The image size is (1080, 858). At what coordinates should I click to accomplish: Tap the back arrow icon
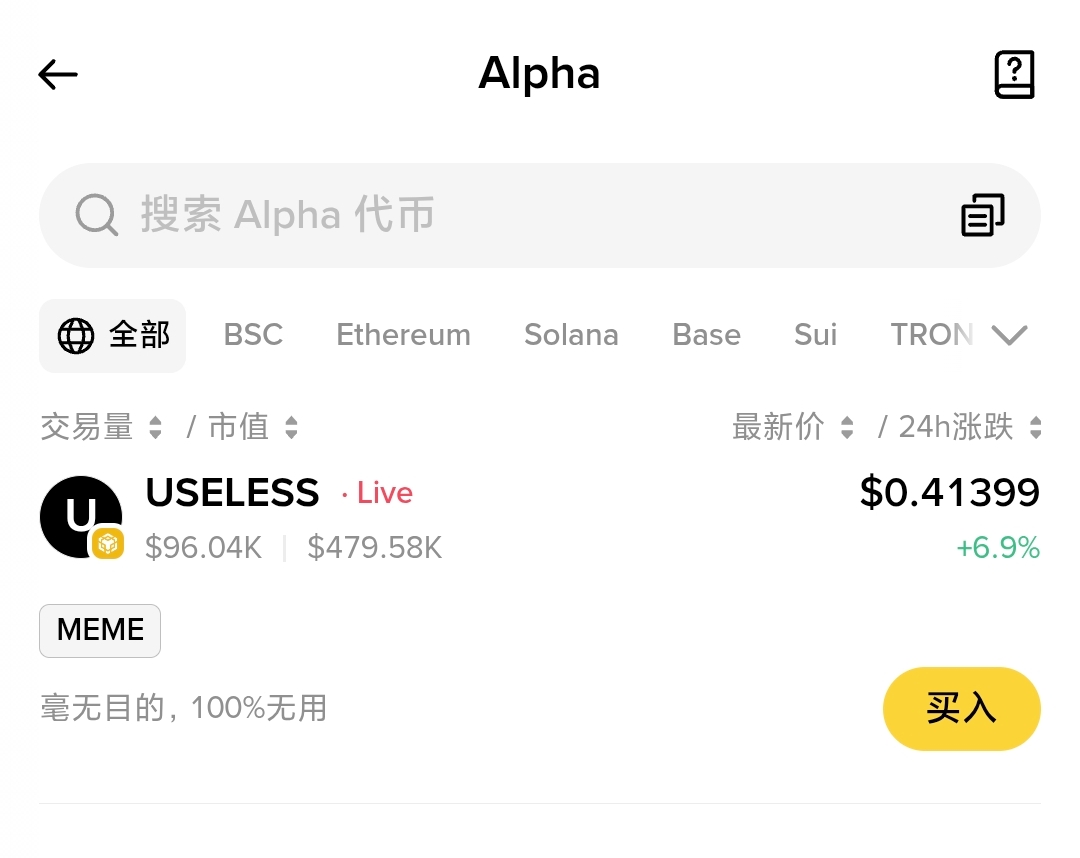point(58,74)
